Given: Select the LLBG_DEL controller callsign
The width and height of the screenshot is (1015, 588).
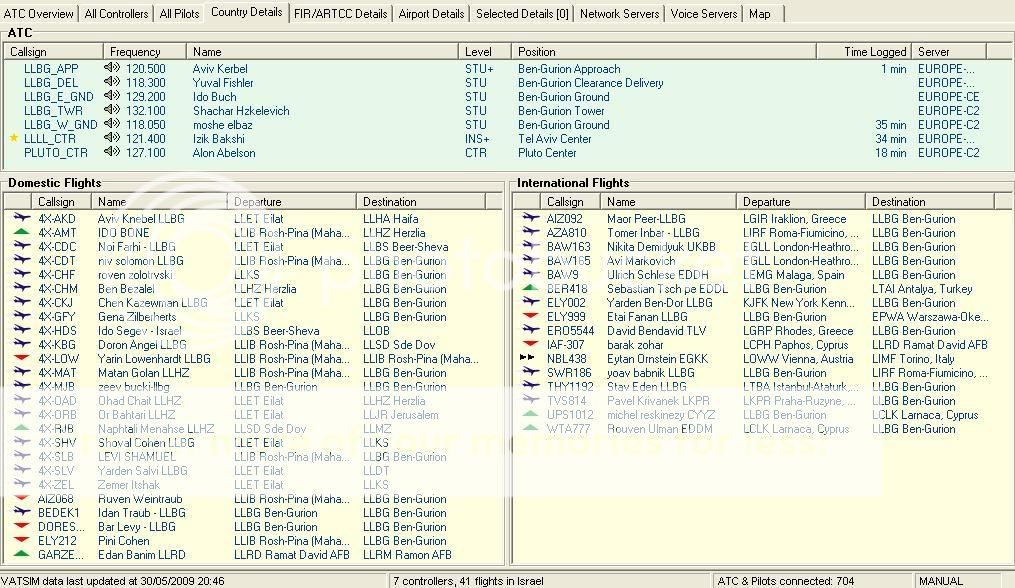Looking at the screenshot, I should tap(50, 83).
